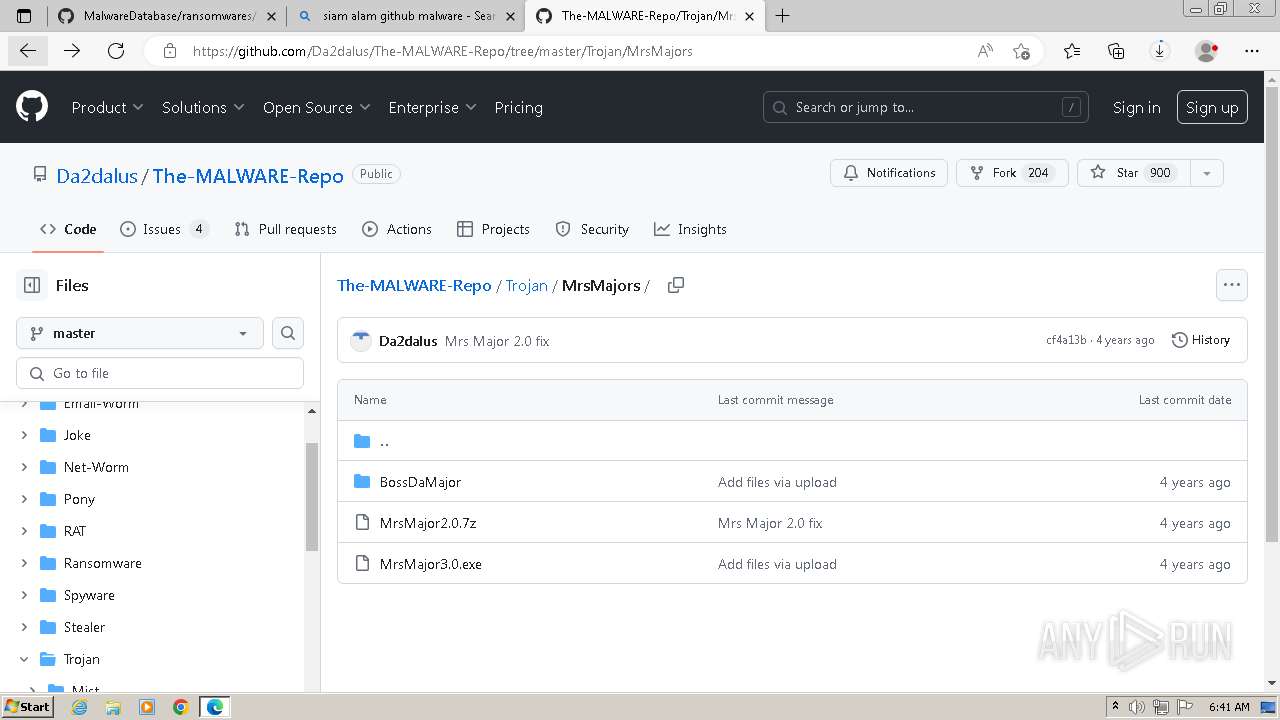Open the Da2dalus owner profile link
The height and width of the screenshot is (720, 1280).
coord(97,175)
